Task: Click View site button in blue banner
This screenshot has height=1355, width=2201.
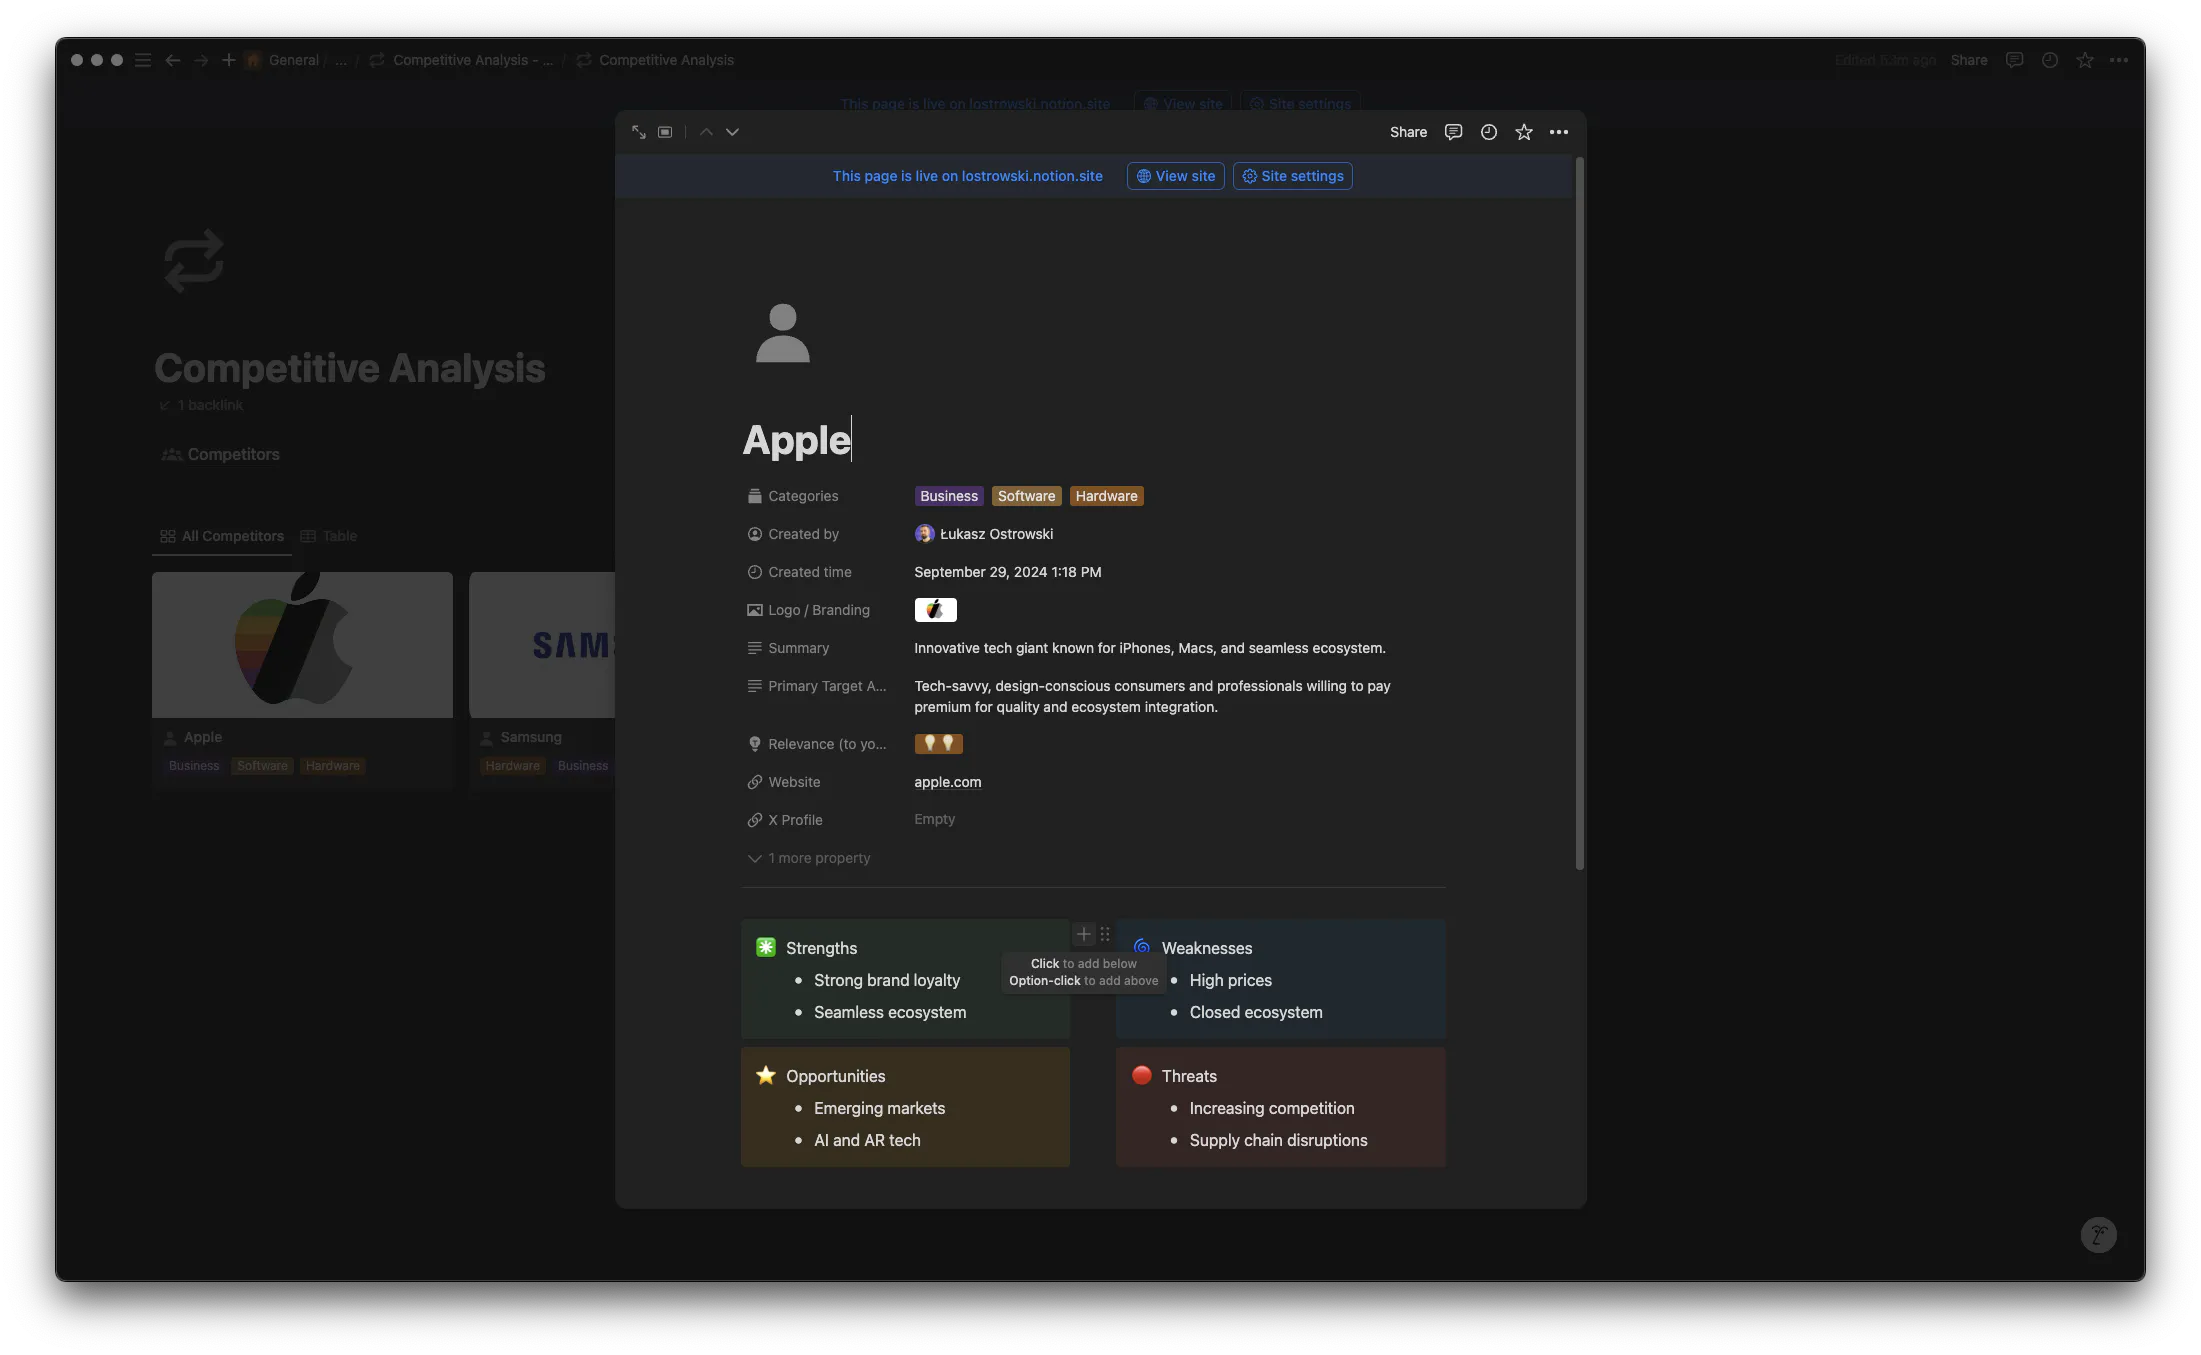Action: tap(1175, 176)
